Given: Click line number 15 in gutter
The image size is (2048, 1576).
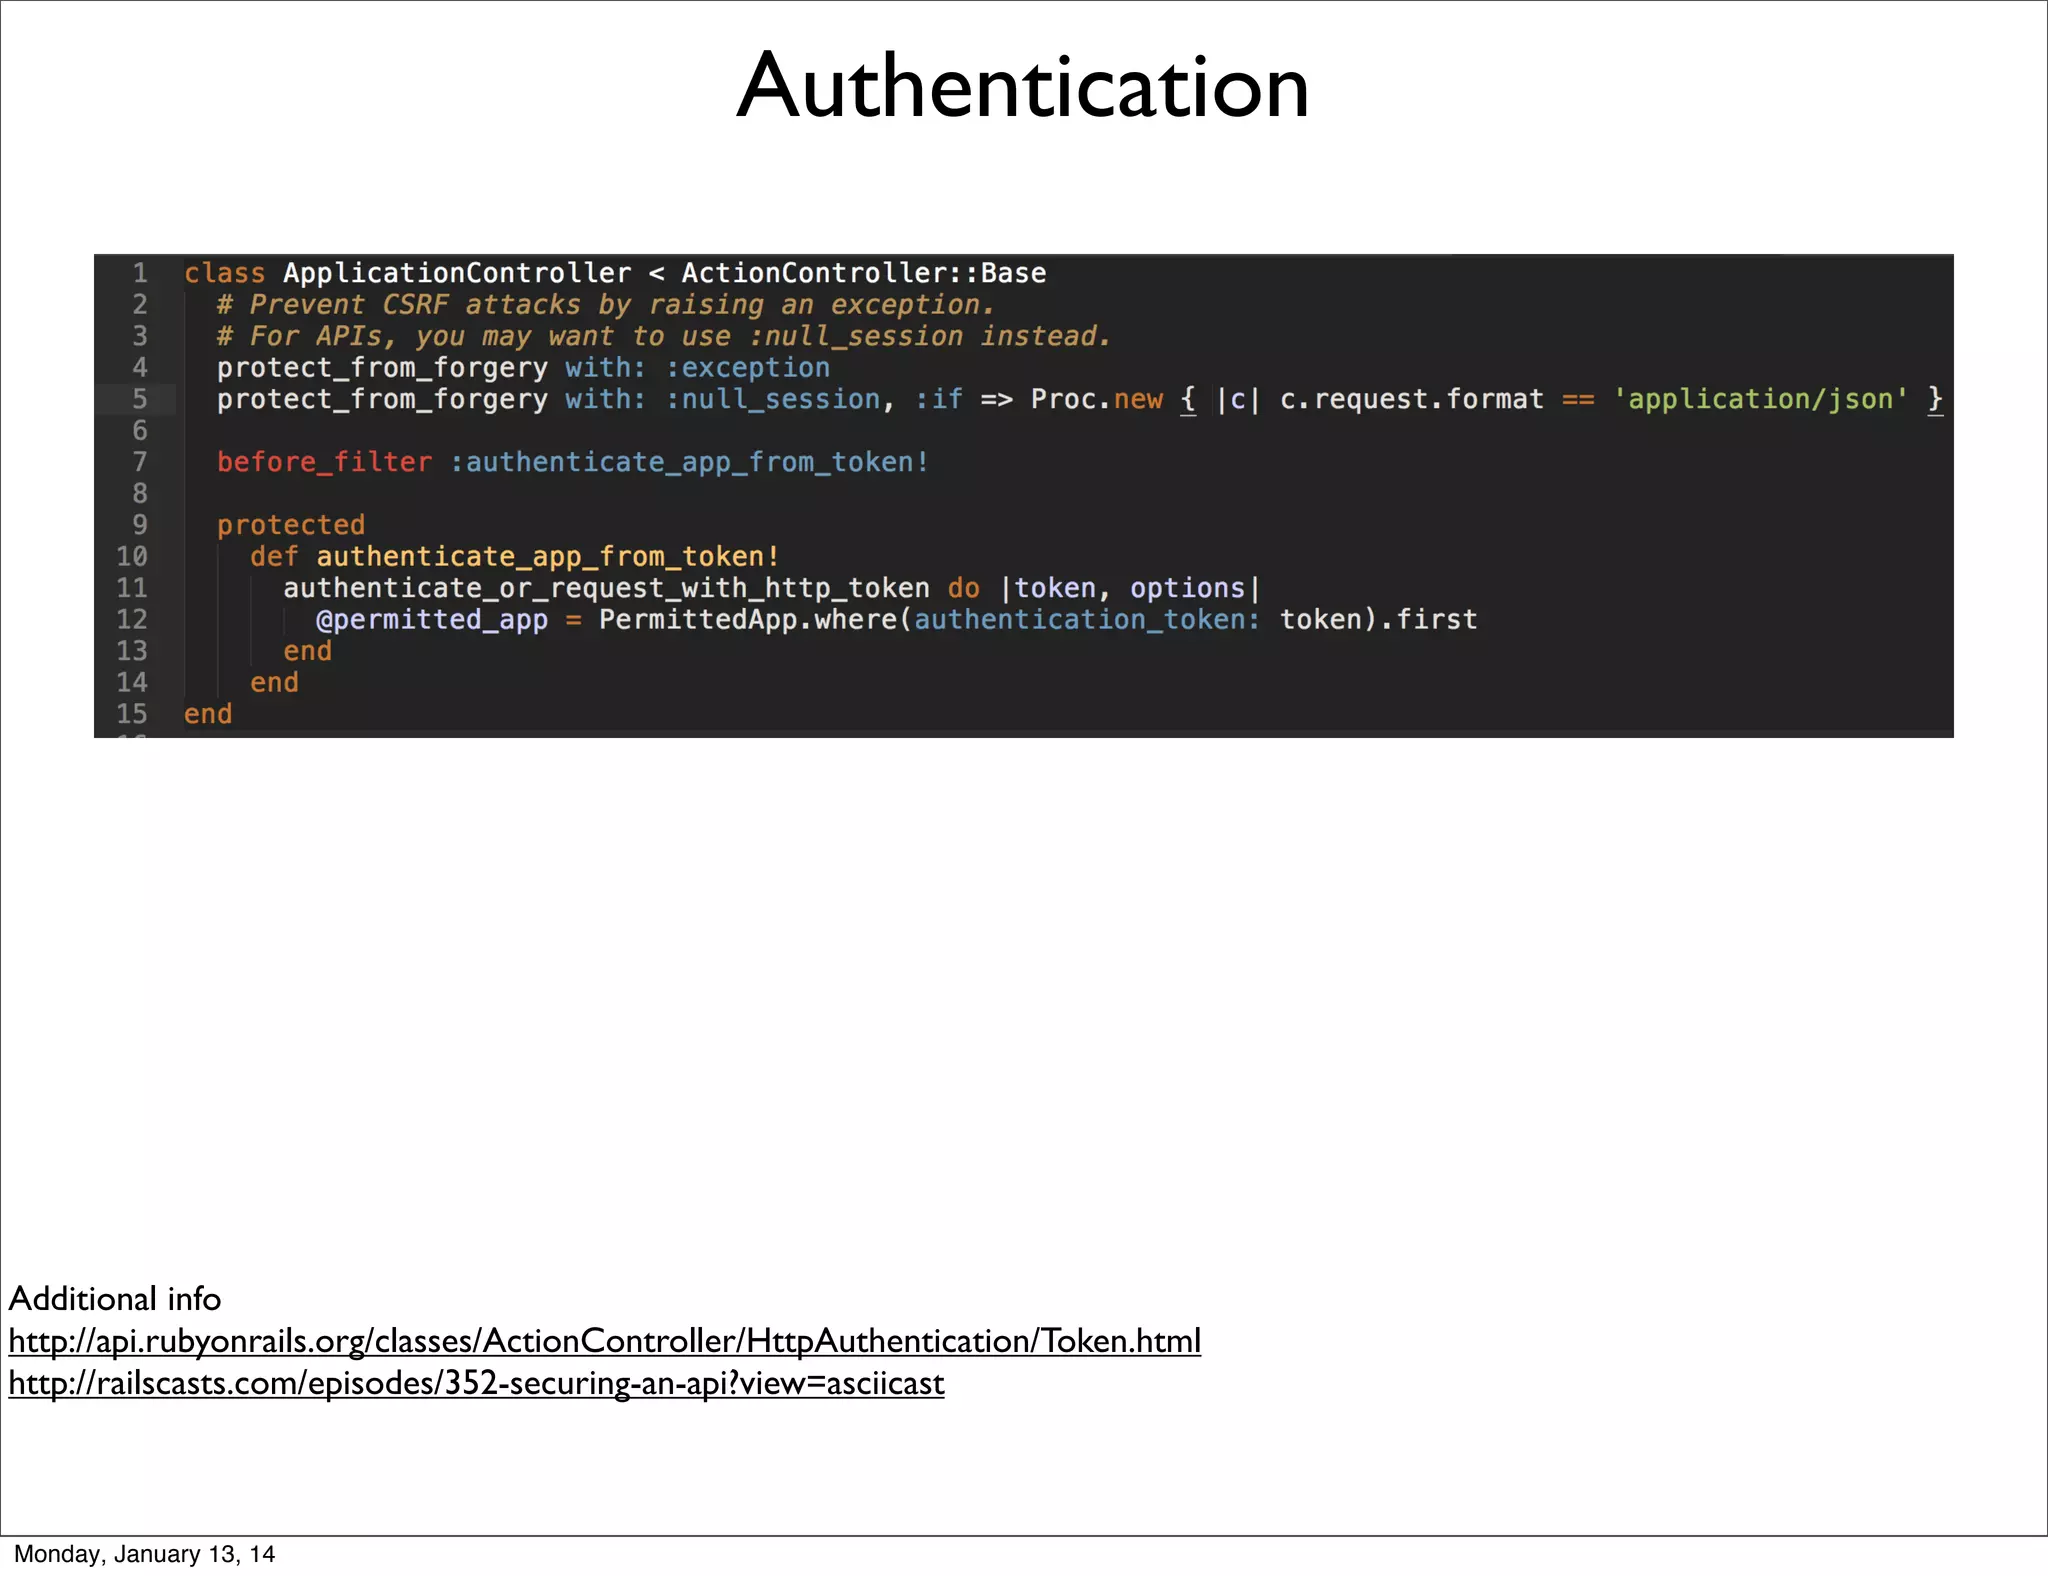Looking at the screenshot, I should pyautogui.click(x=132, y=714).
